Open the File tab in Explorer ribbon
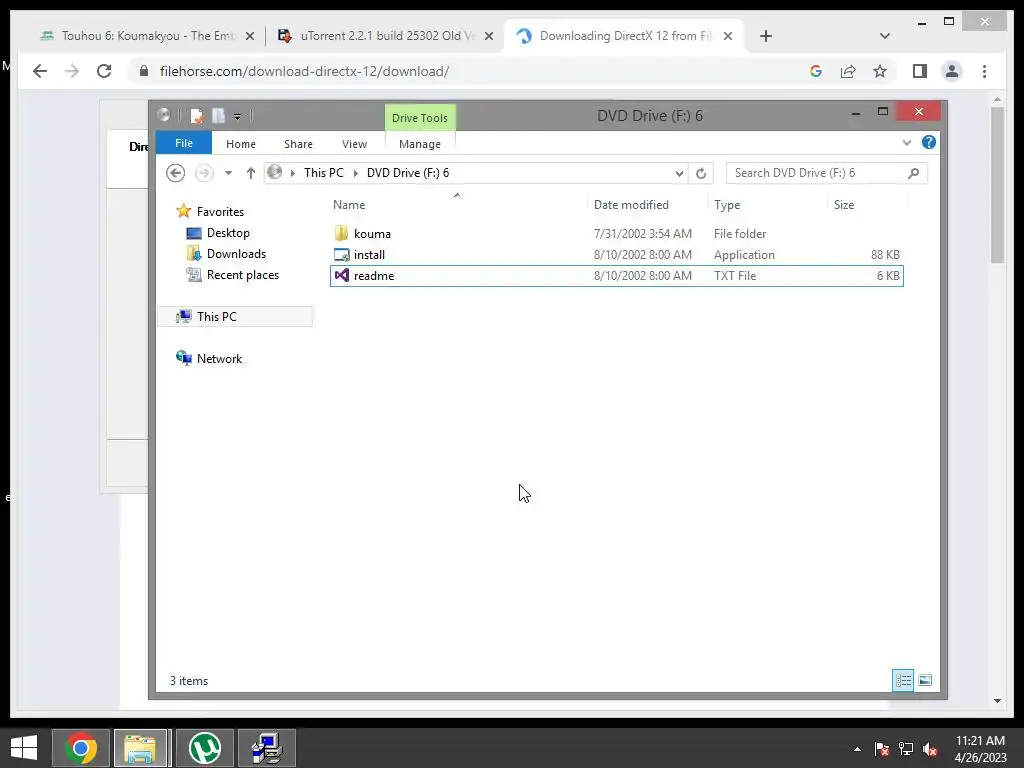The width and height of the screenshot is (1024, 768). pos(184,143)
